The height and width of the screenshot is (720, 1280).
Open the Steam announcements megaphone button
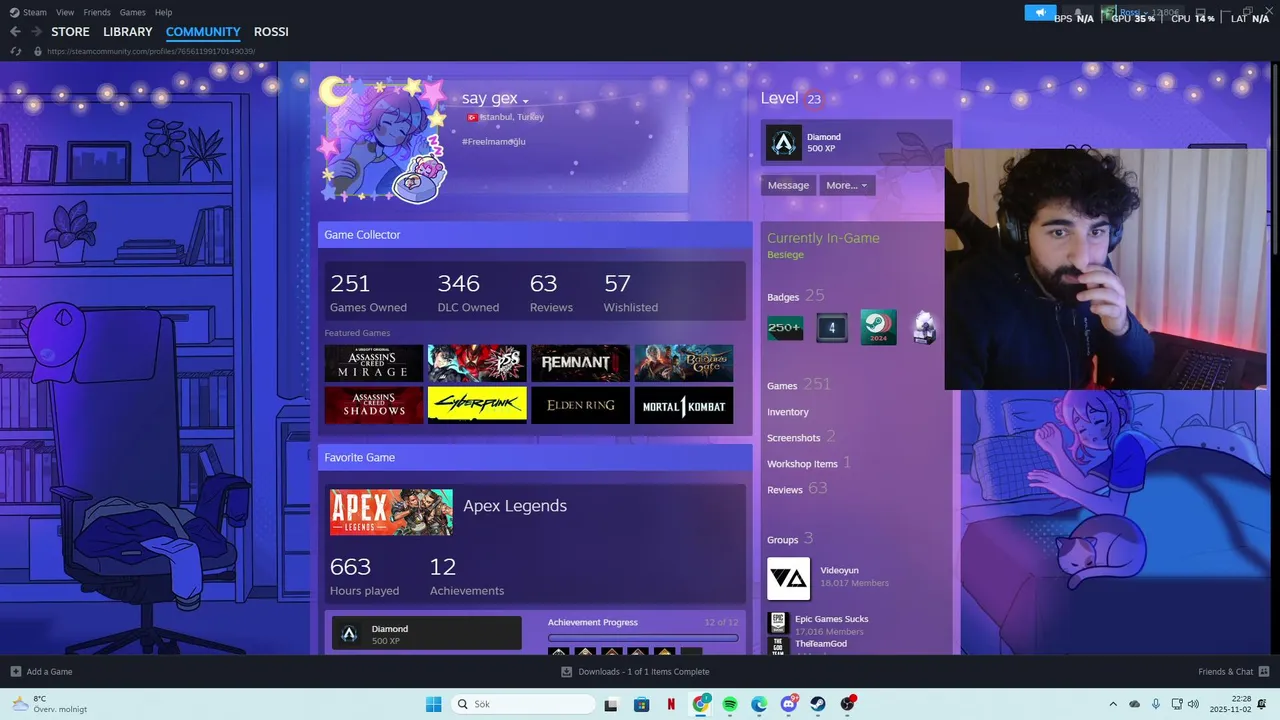coord(1040,12)
